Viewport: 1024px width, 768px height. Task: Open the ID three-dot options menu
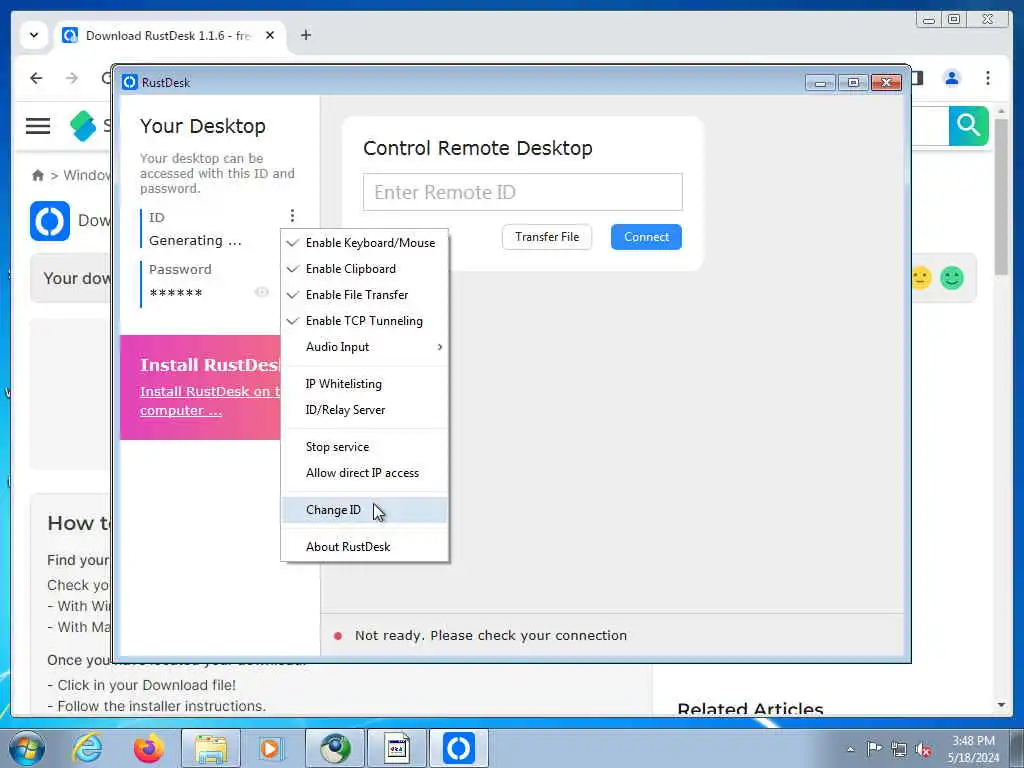click(x=292, y=216)
